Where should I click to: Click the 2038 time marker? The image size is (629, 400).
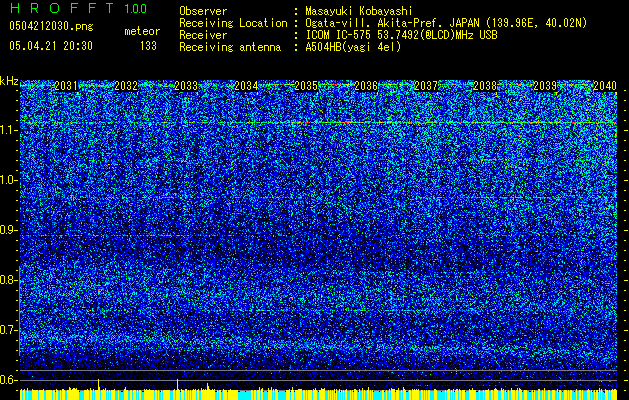coord(485,86)
